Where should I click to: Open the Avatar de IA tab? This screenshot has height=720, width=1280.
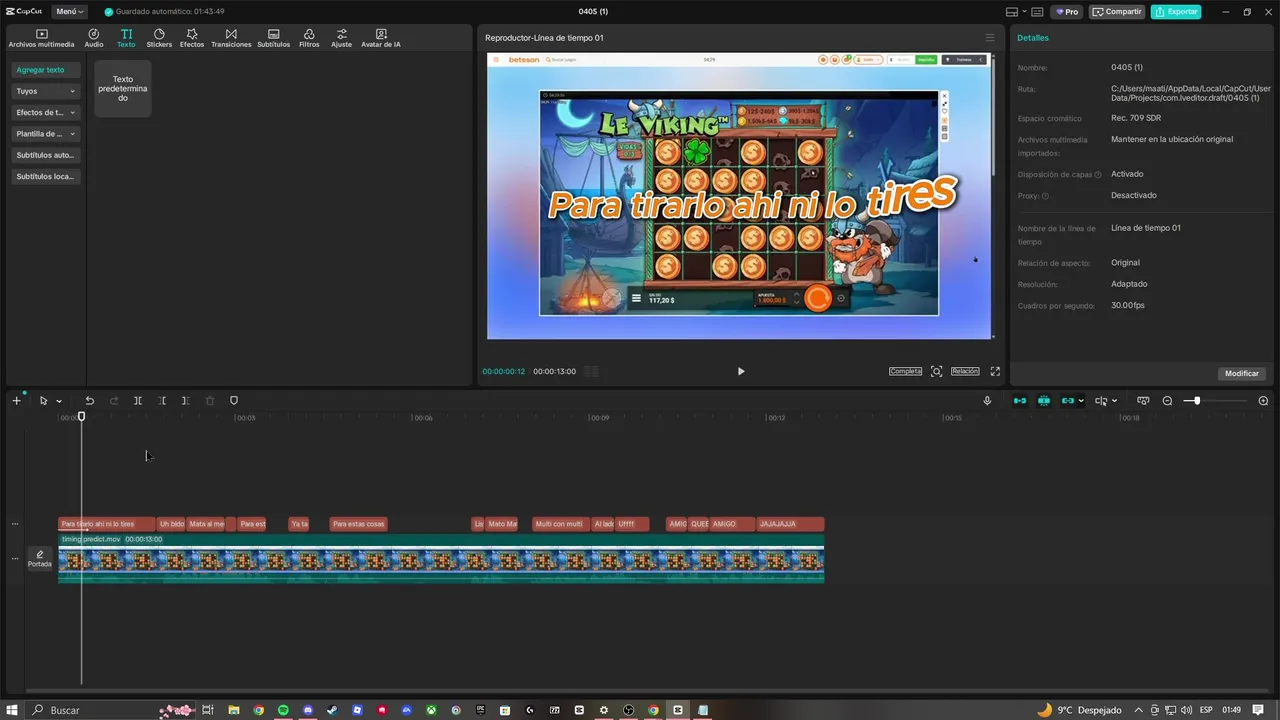coord(381,38)
